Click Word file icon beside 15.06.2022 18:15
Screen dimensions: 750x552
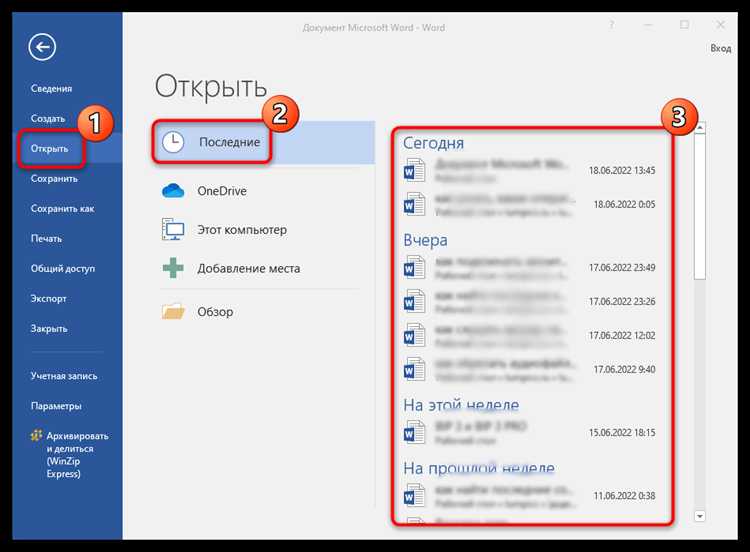[414, 433]
